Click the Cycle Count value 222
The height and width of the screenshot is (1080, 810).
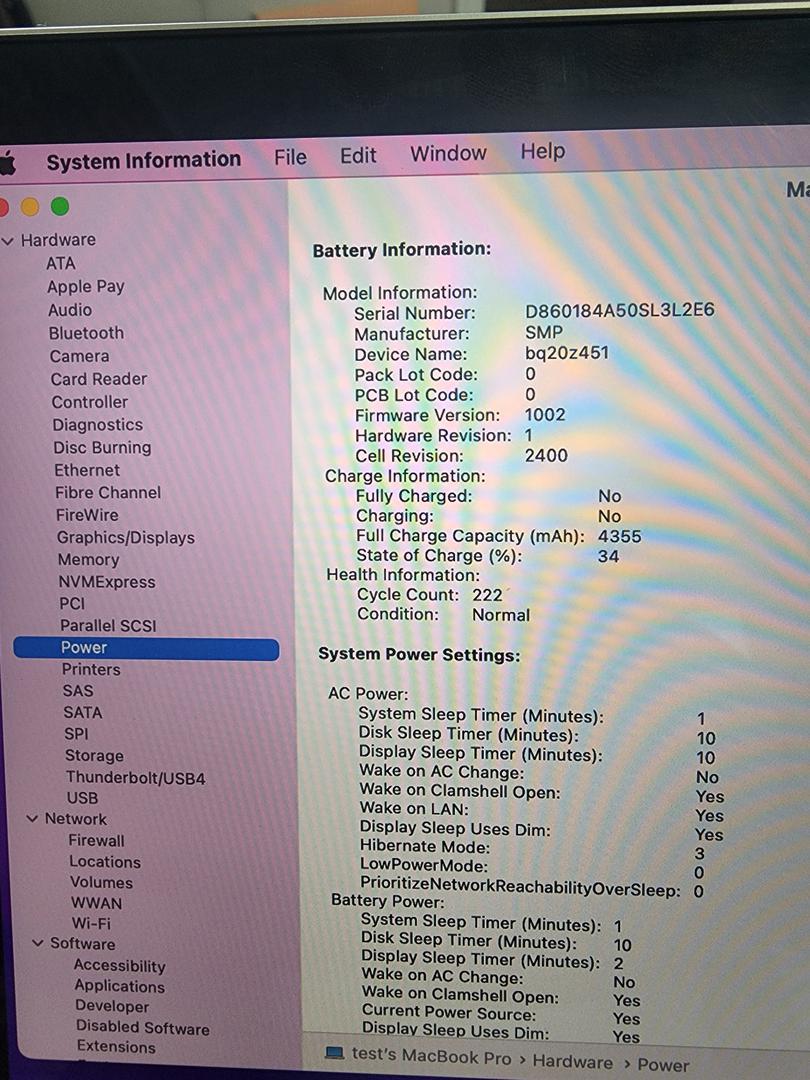pyautogui.click(x=487, y=595)
